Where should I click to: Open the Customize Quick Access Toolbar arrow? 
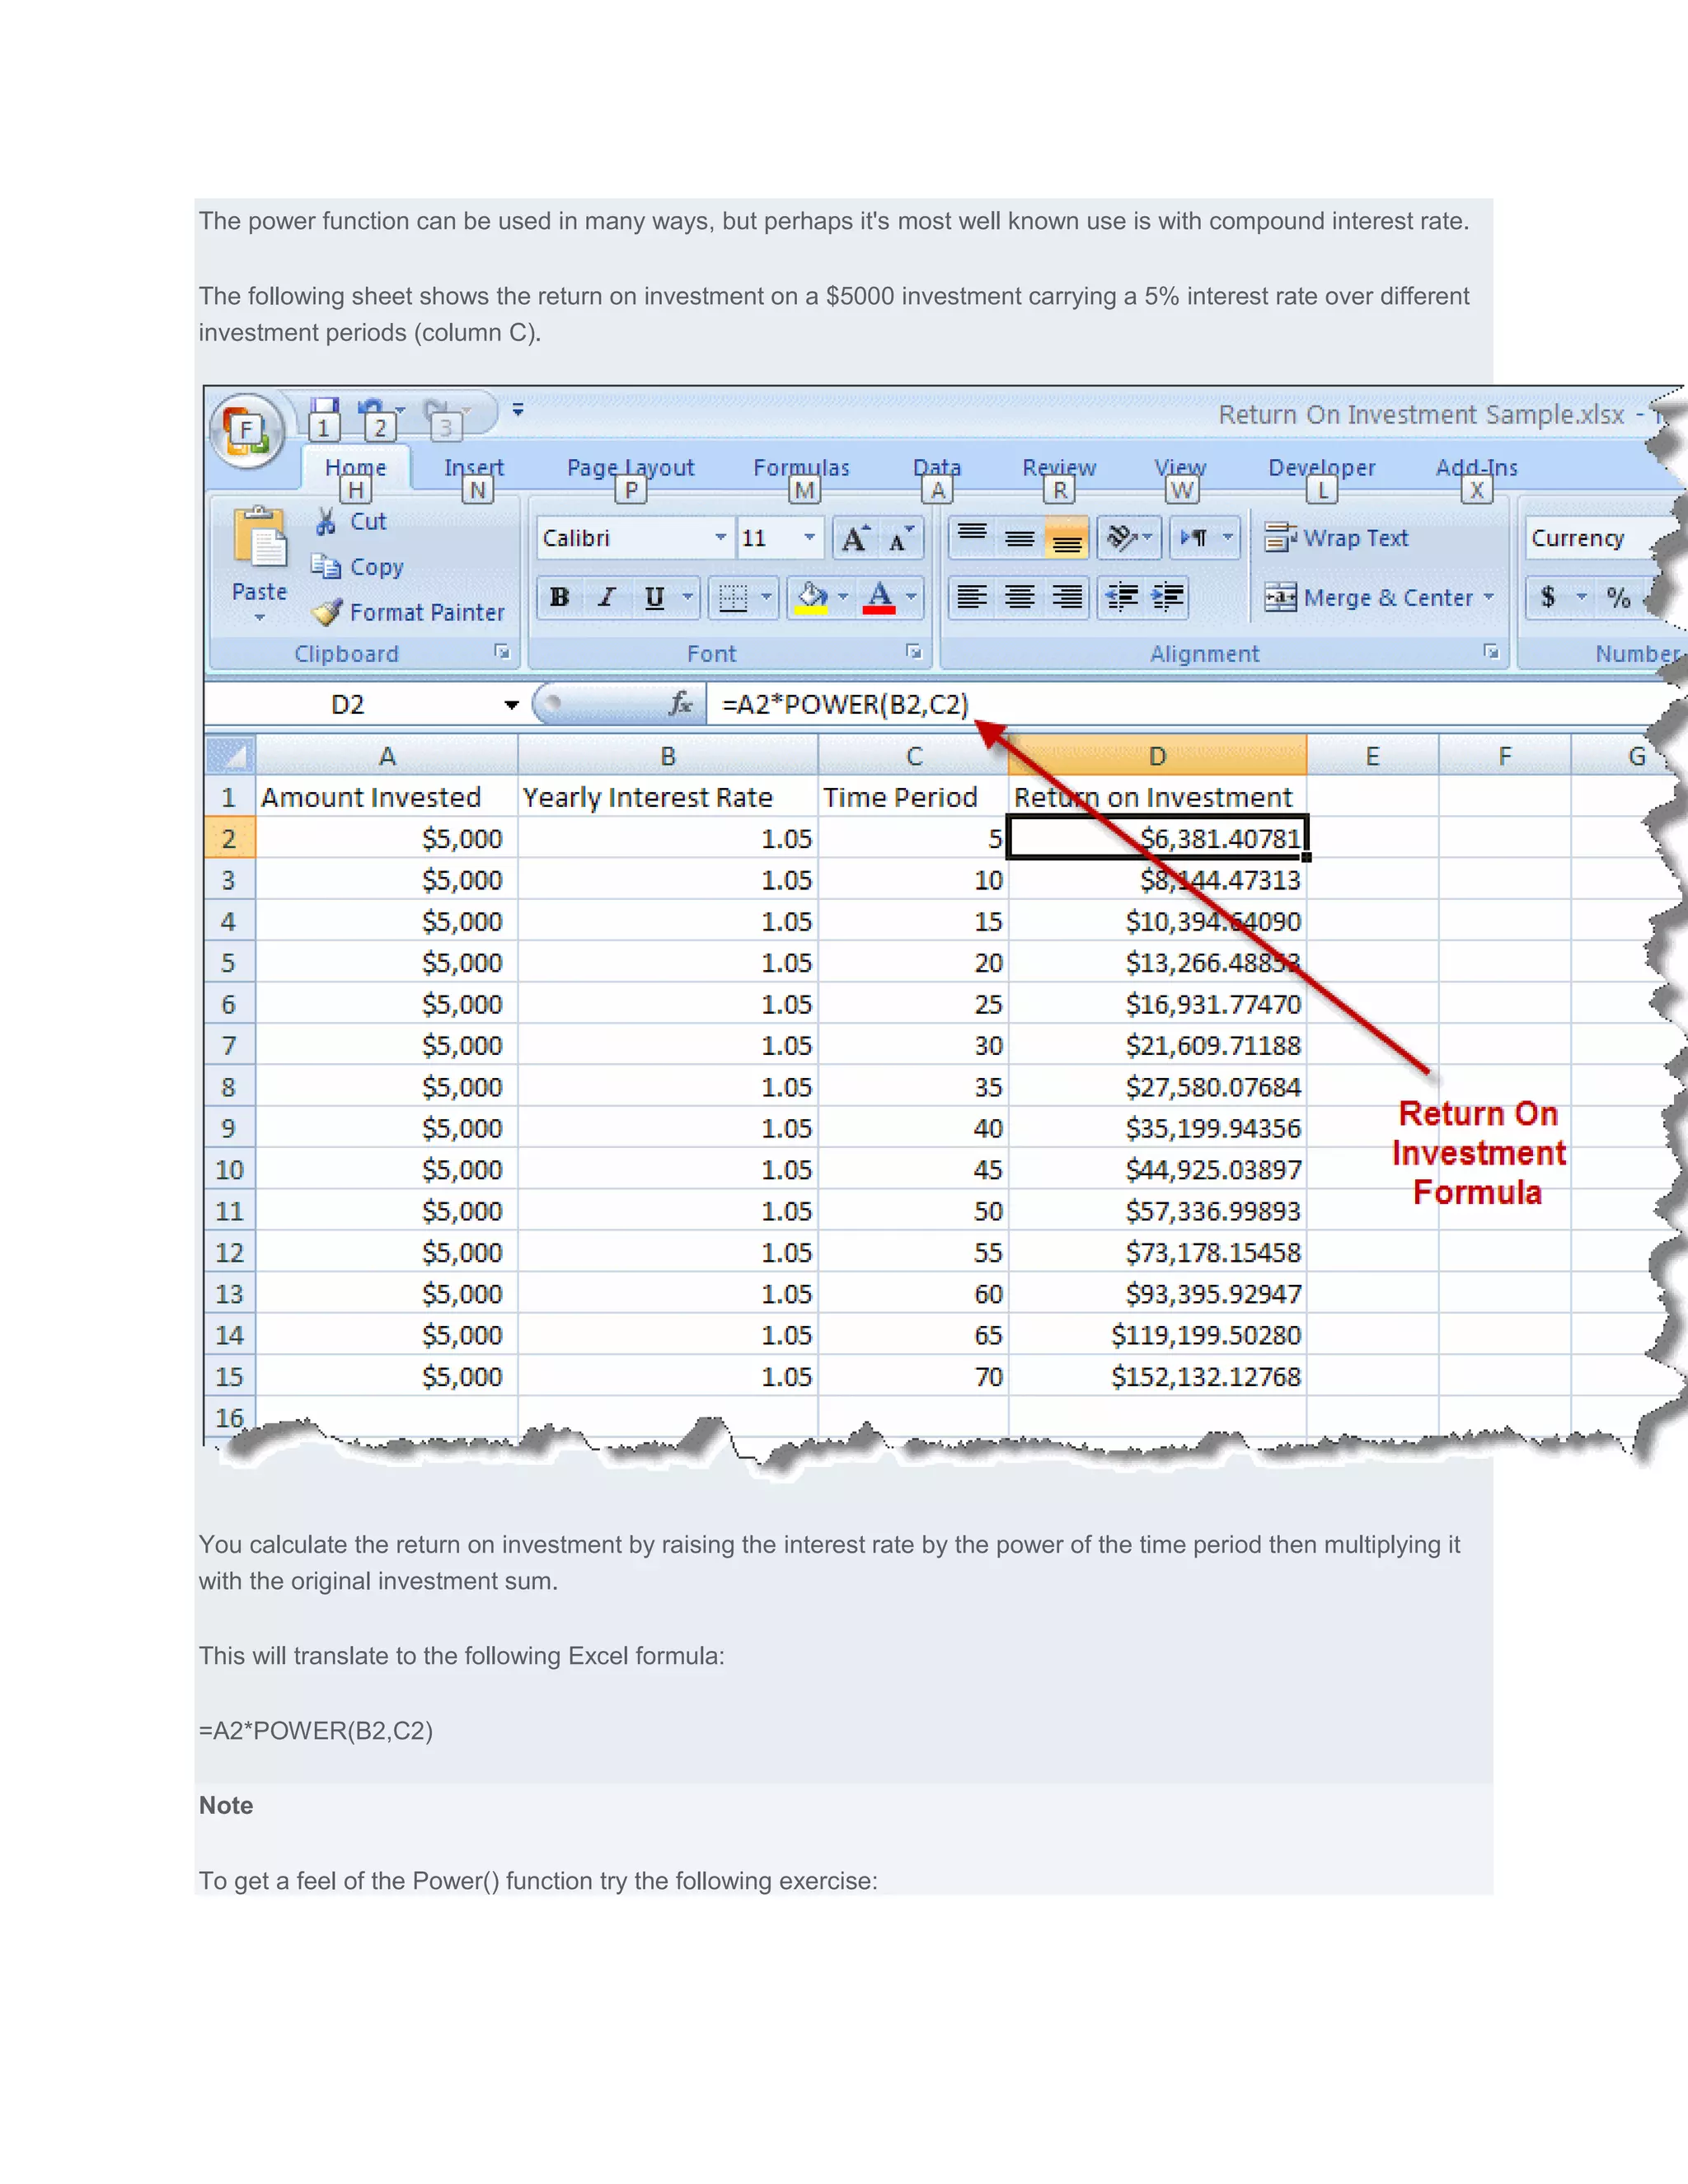coord(518,409)
